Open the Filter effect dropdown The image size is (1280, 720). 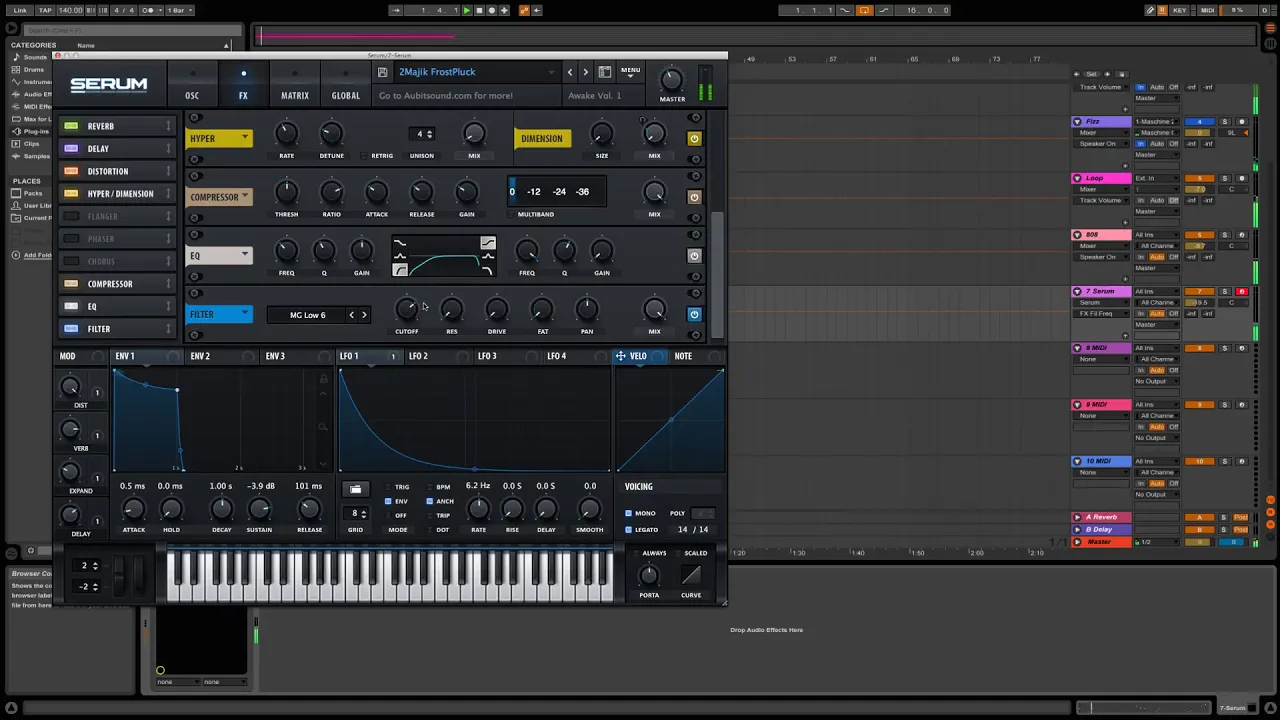(x=219, y=314)
